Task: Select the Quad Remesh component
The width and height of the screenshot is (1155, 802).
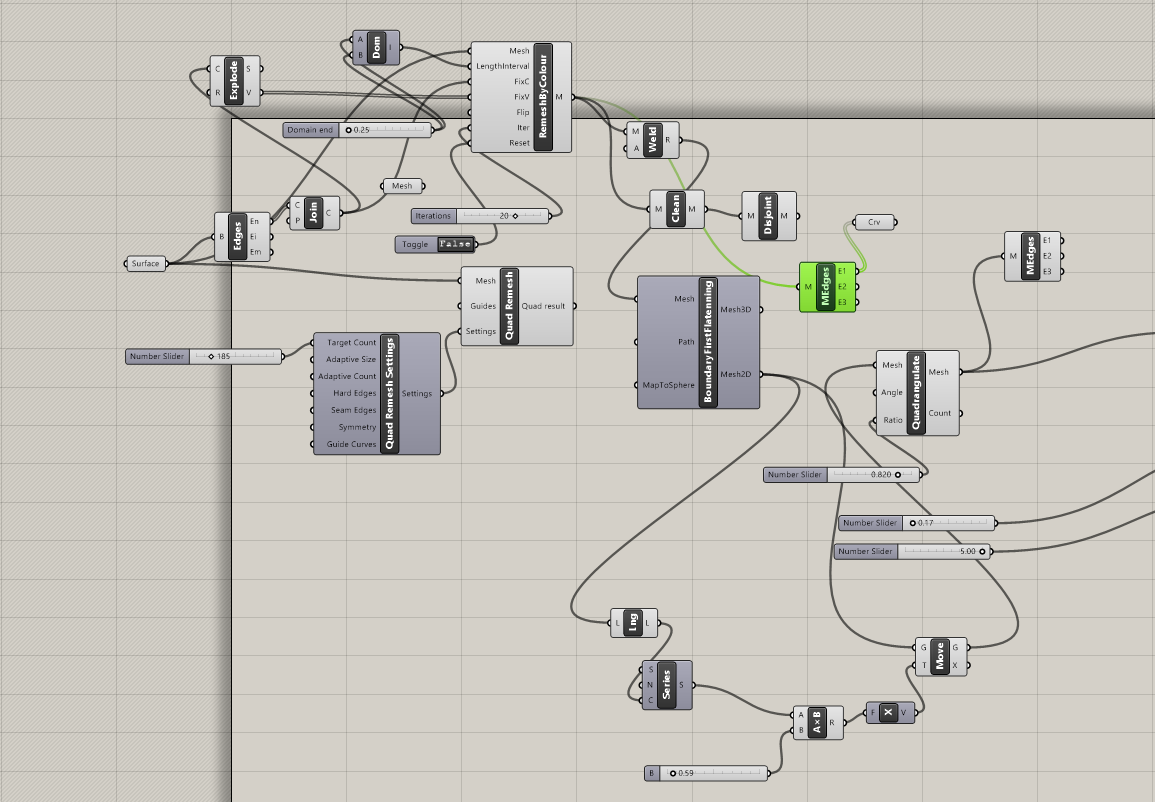Action: (x=516, y=306)
